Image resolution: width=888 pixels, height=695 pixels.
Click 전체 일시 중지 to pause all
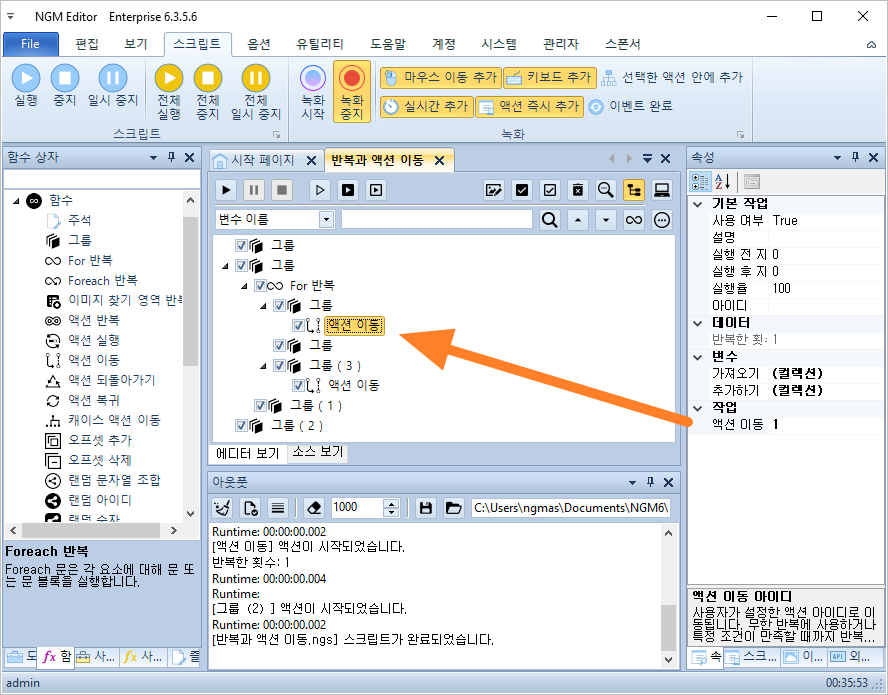[256, 92]
